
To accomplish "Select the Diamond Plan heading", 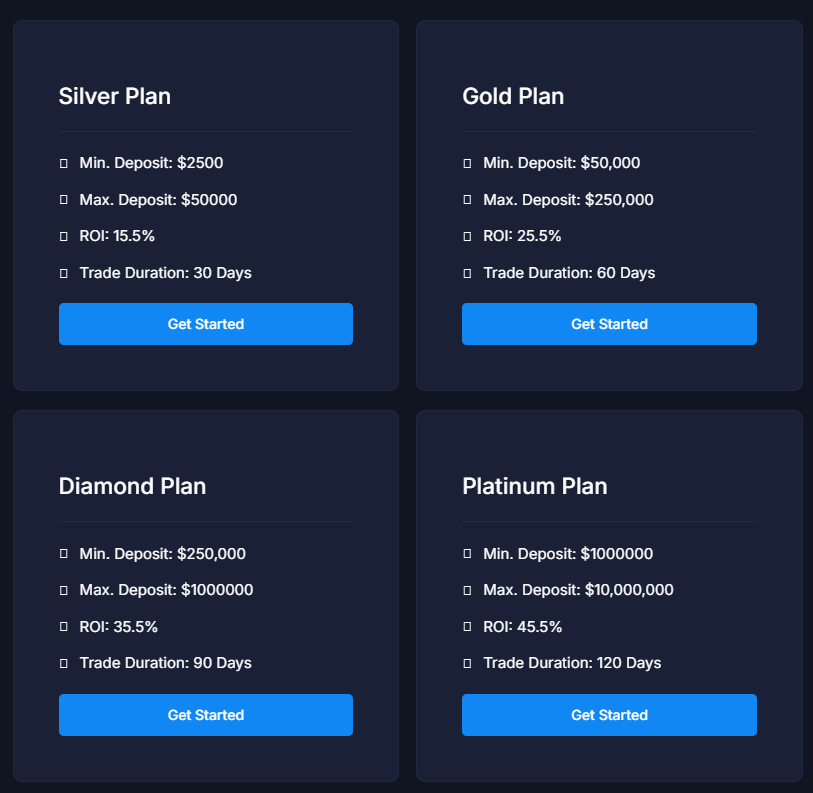I will pos(132,487).
